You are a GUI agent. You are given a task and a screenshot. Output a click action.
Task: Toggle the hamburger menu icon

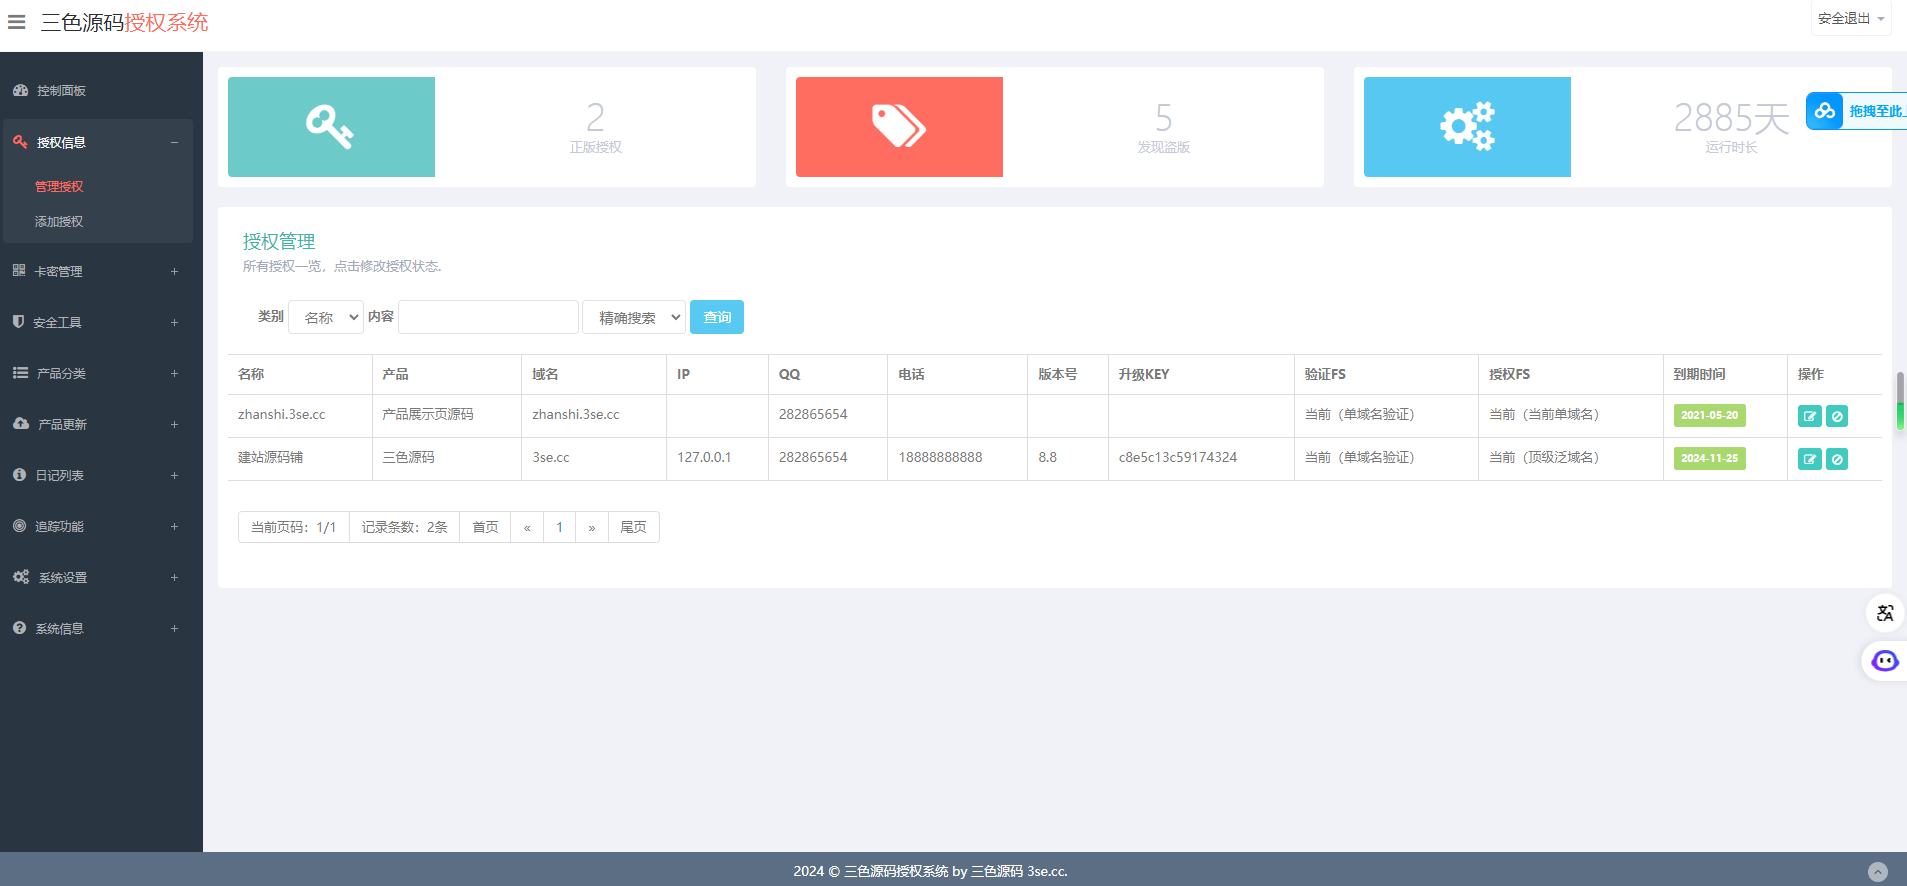(x=16, y=22)
